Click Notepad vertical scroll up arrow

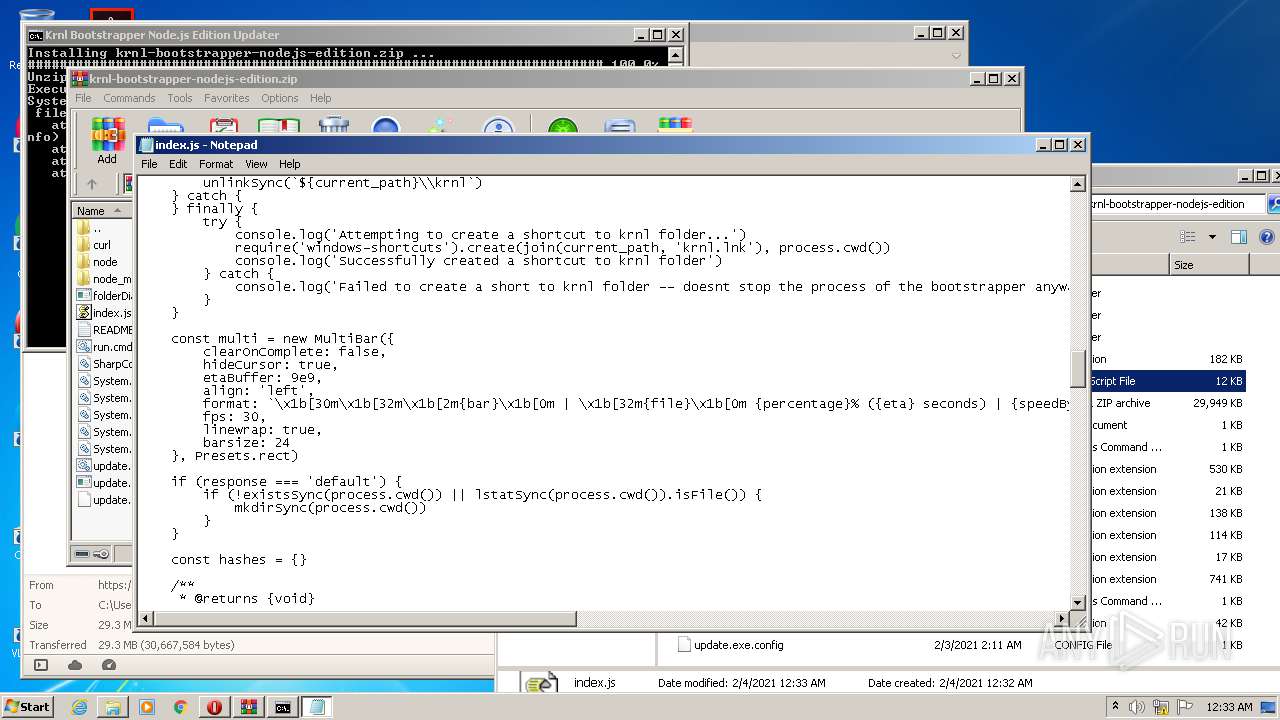tap(1078, 184)
